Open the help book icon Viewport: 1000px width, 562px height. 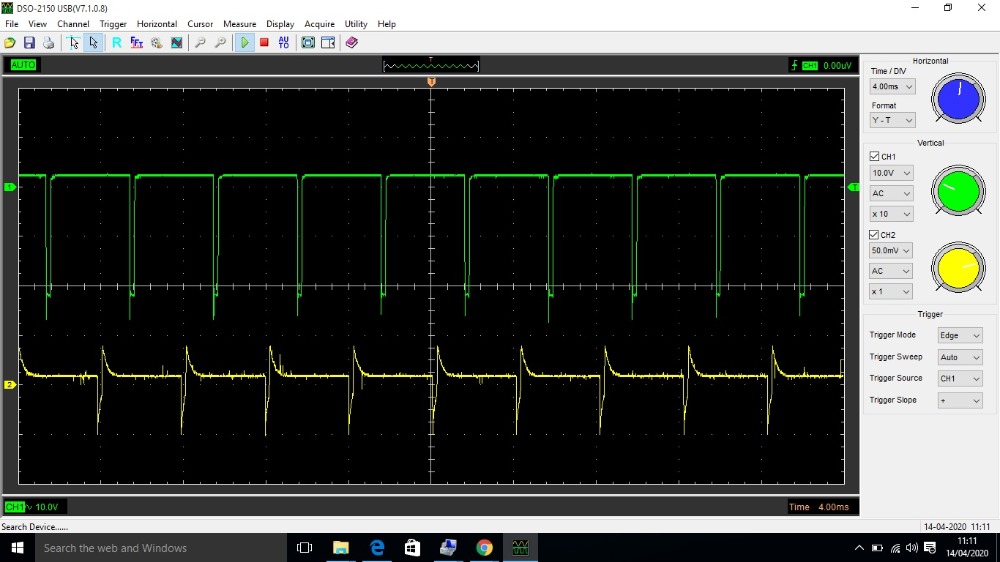coord(351,43)
